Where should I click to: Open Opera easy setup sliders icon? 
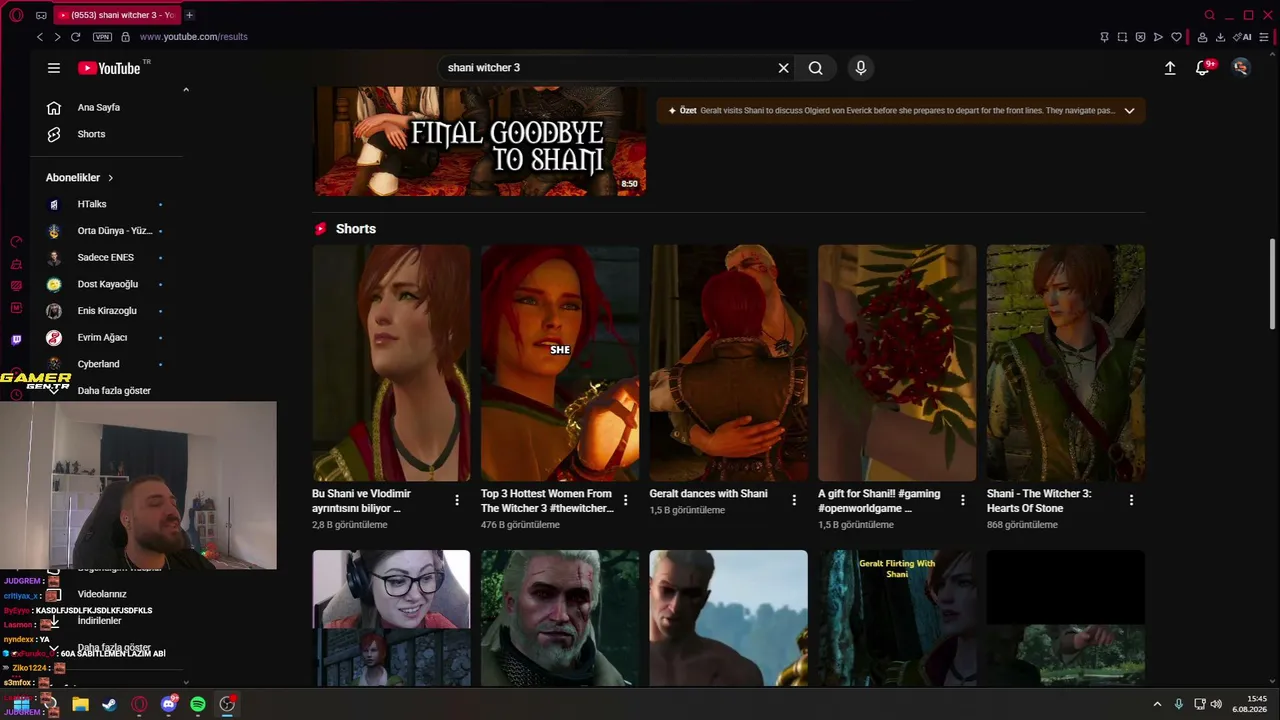[x=1266, y=37]
